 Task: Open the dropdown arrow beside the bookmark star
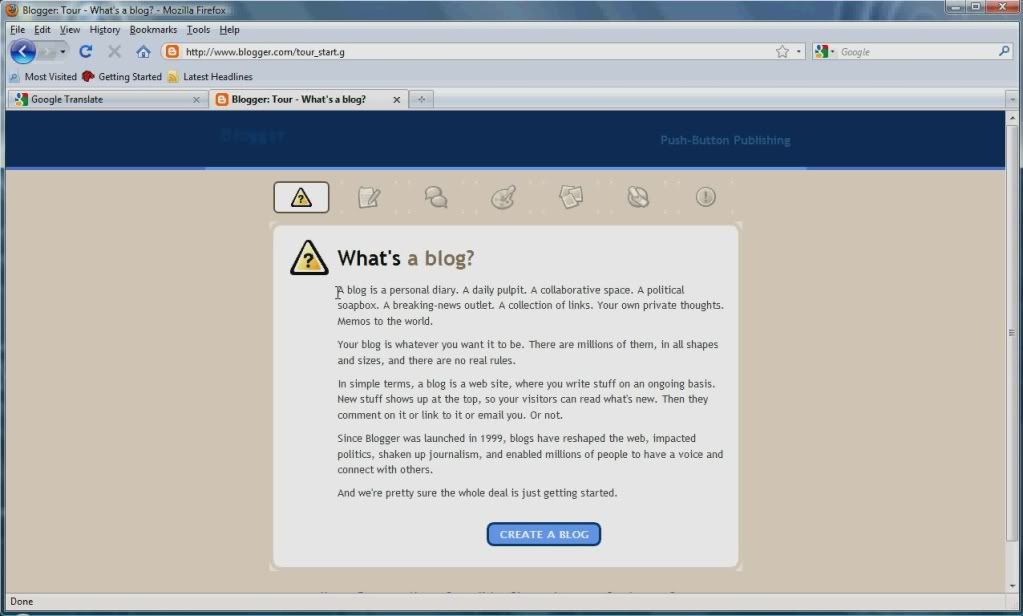click(x=799, y=52)
